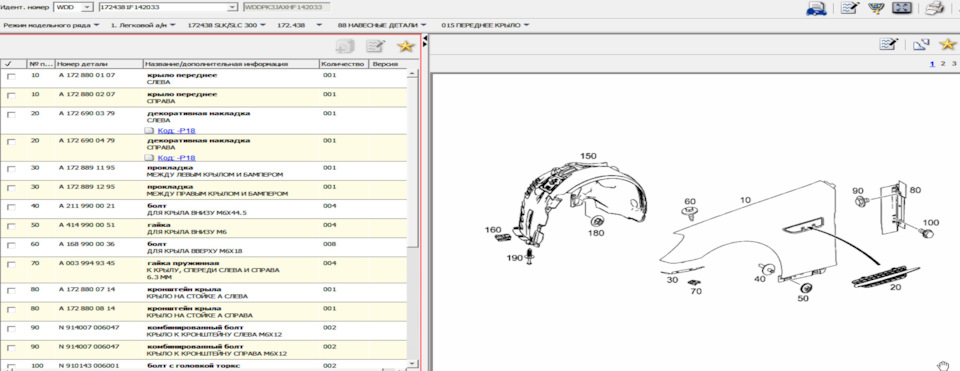
Task: Select callout 100 torx bolt on diagram
Action: coord(931,222)
